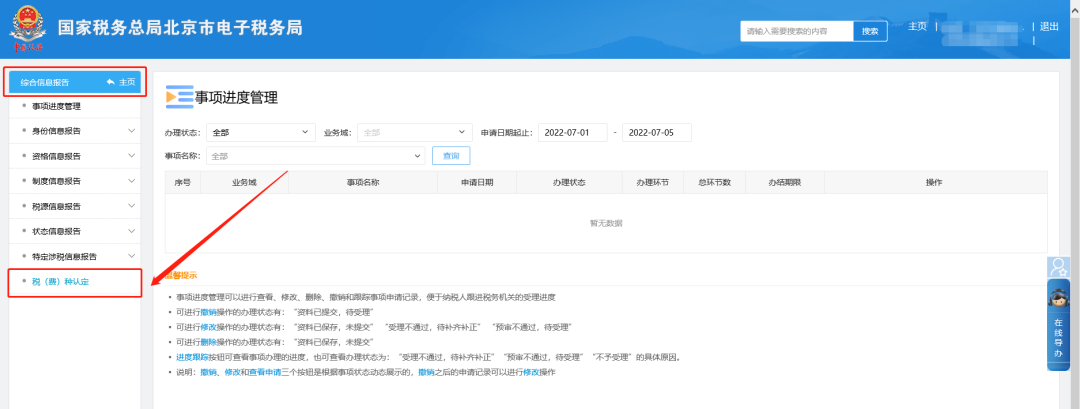
Task: Click the 事项进度管理 title icon
Action: [179, 97]
